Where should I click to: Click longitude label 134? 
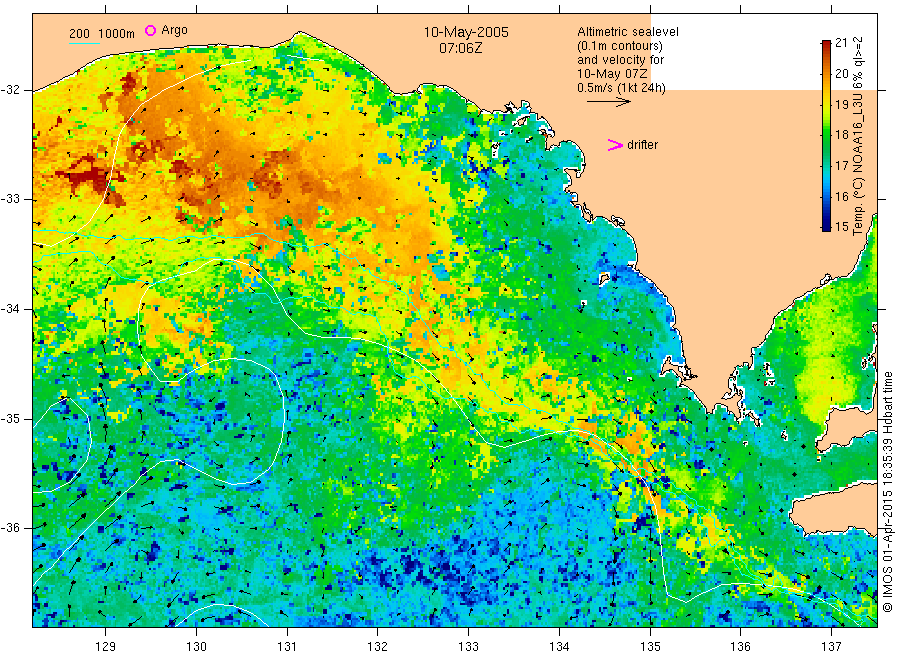[559, 647]
